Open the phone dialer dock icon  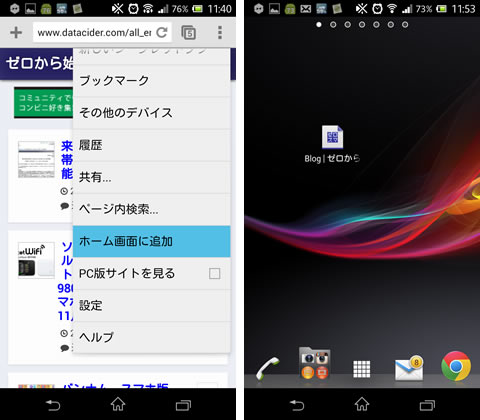pos(268,368)
